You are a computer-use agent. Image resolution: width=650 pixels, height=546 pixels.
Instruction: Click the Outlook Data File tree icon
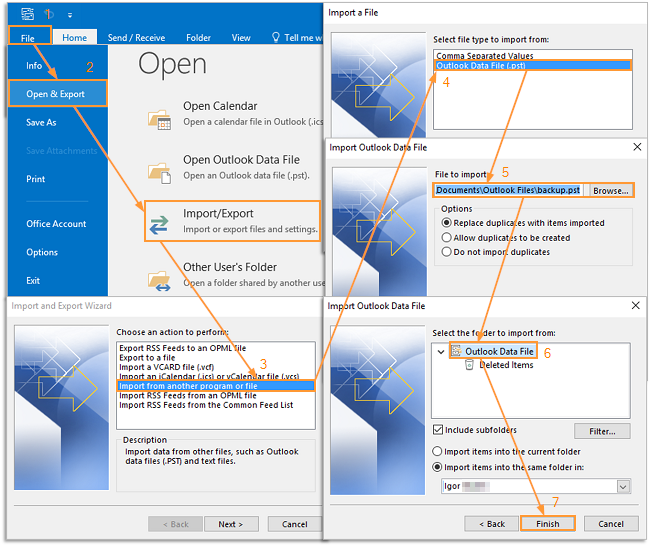[x=456, y=351]
